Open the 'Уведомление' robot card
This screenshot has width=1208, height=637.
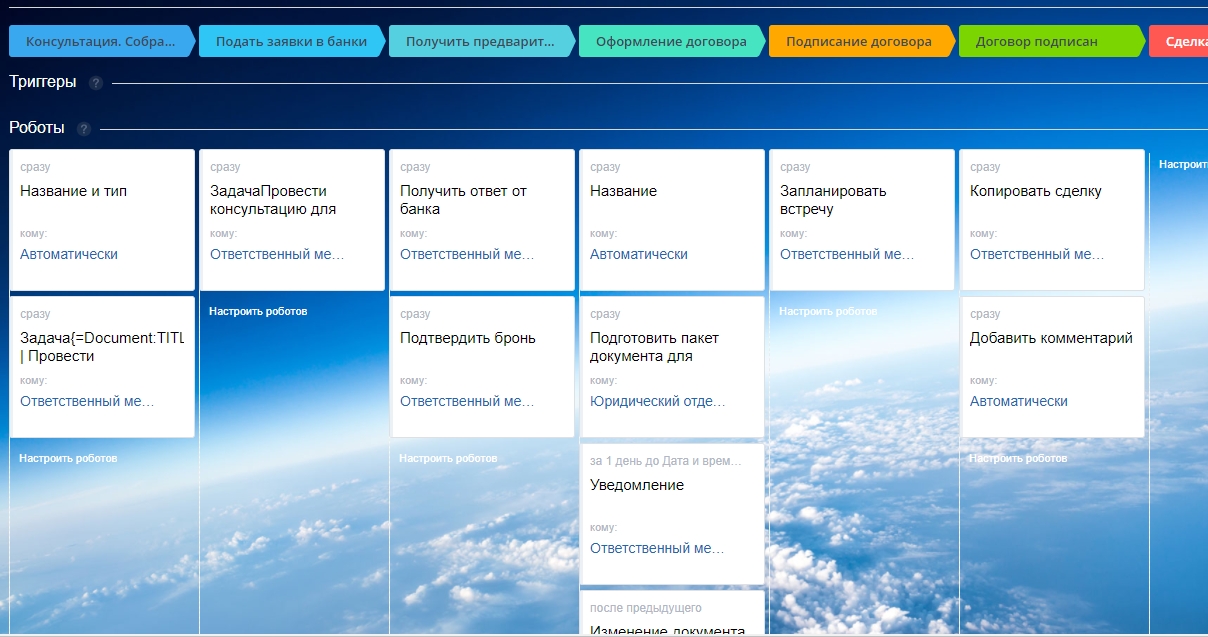(636, 485)
